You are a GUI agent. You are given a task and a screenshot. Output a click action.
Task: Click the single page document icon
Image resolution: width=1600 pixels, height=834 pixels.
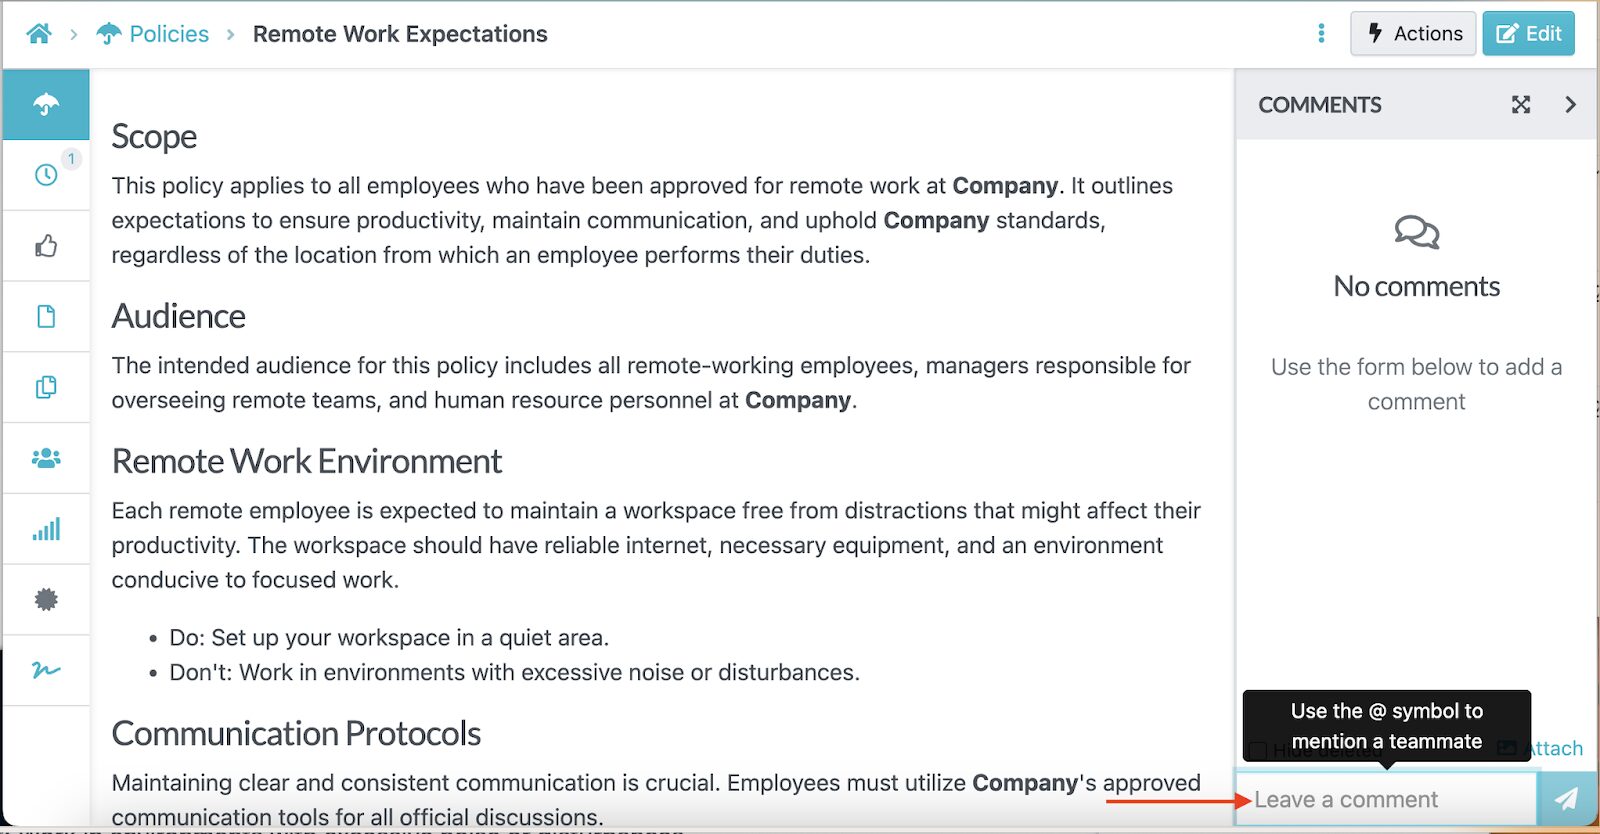pos(46,316)
